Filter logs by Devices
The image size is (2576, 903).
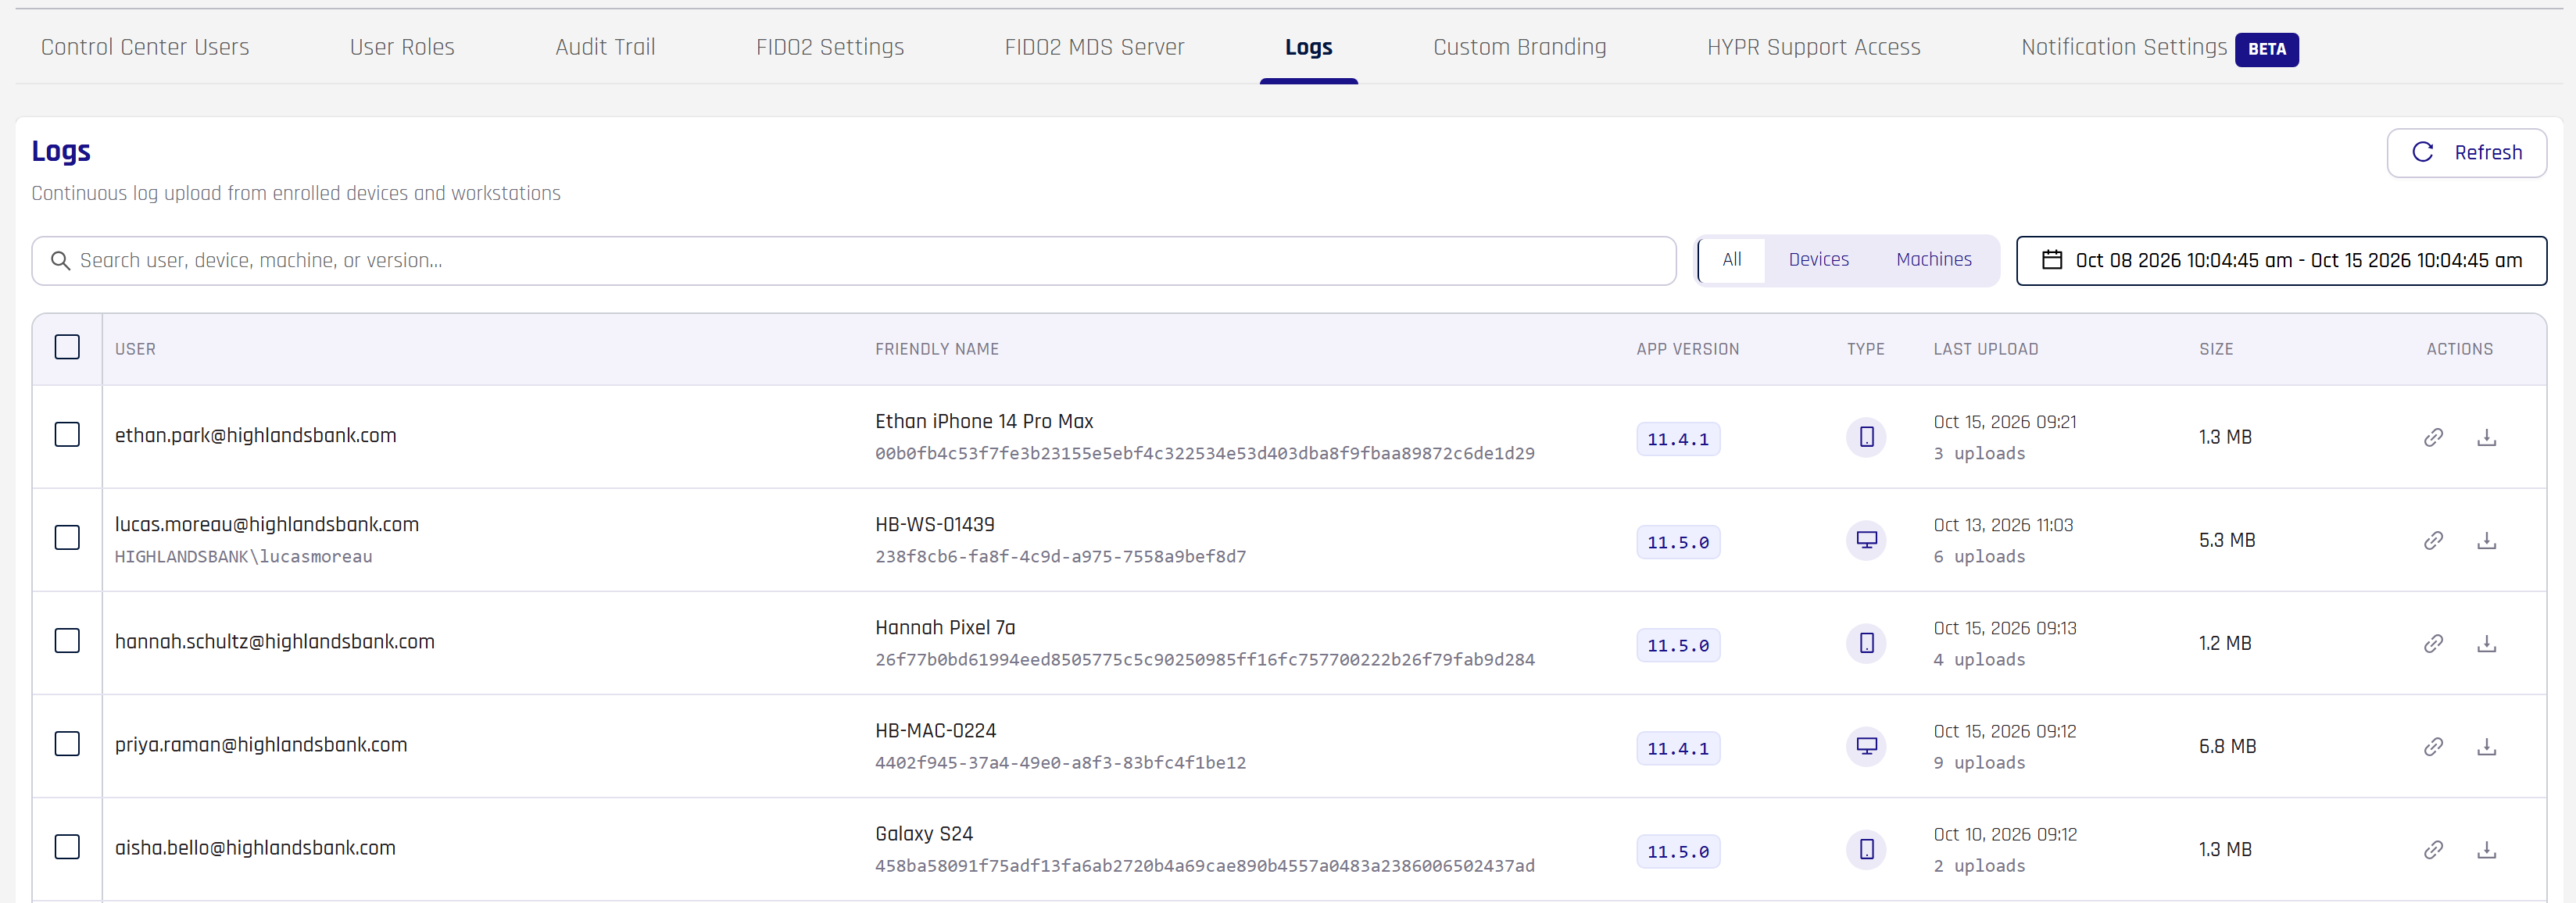point(1818,260)
